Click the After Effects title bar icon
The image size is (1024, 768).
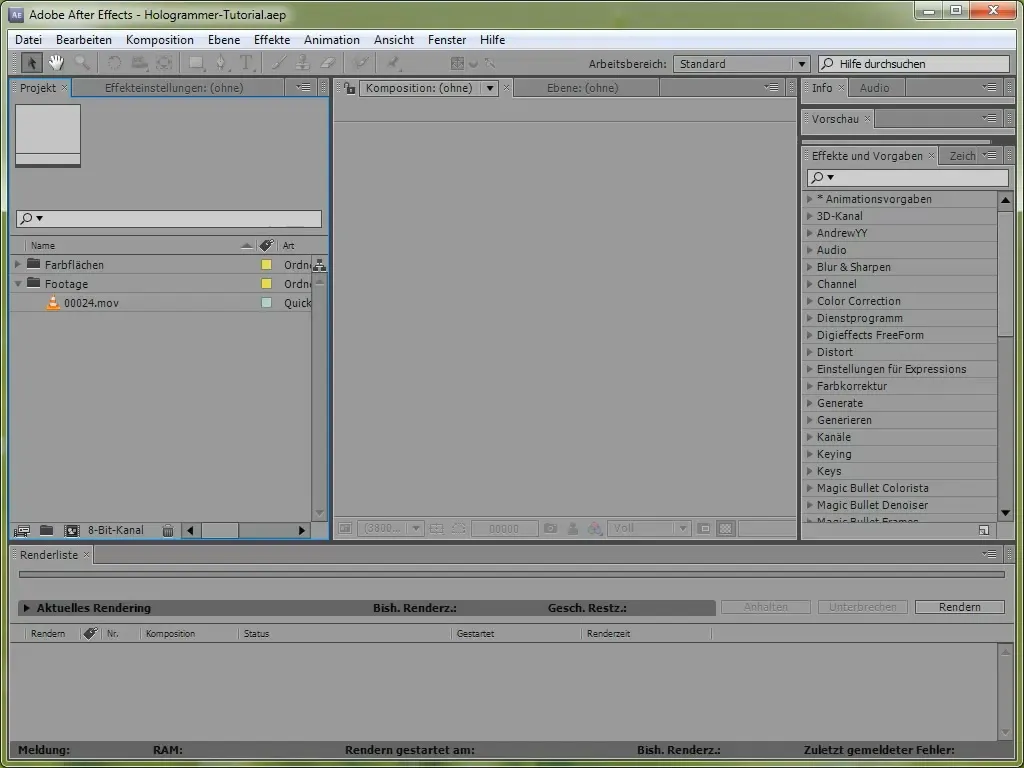16,14
